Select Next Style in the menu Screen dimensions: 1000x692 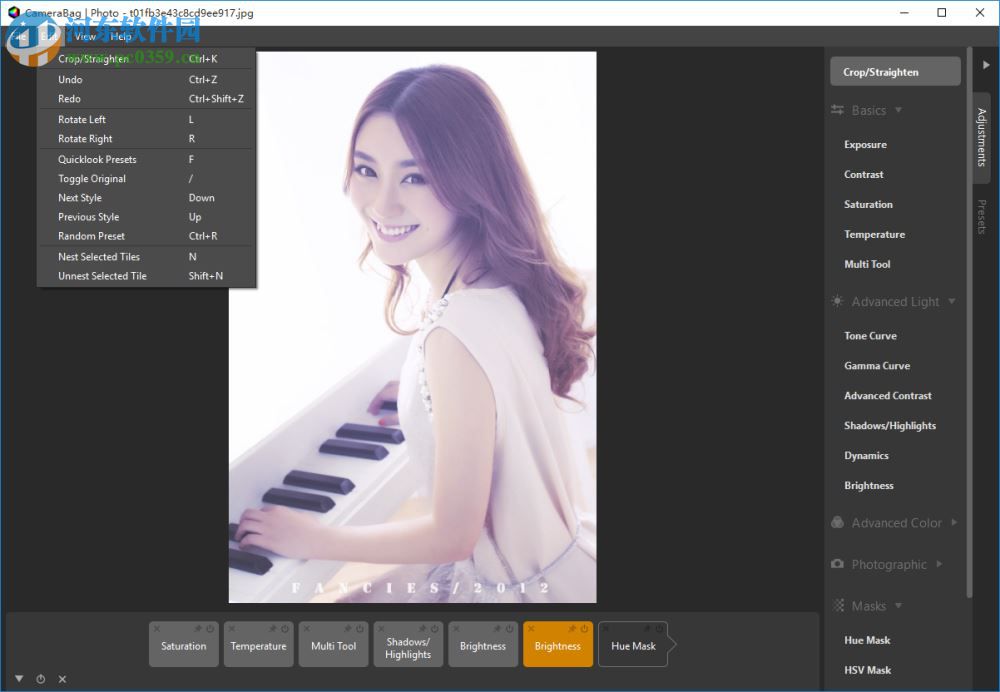pos(146,198)
